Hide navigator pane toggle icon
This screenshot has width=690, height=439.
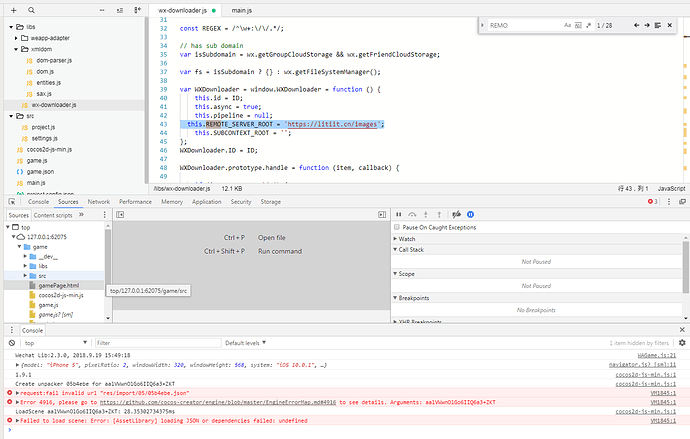[120, 215]
